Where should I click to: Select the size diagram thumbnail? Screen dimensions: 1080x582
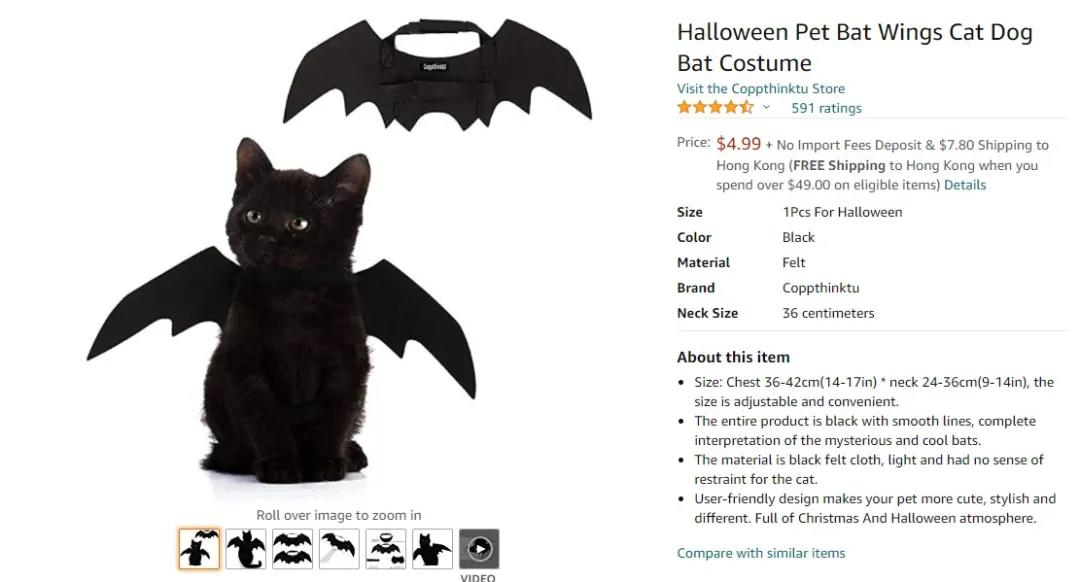[386, 549]
